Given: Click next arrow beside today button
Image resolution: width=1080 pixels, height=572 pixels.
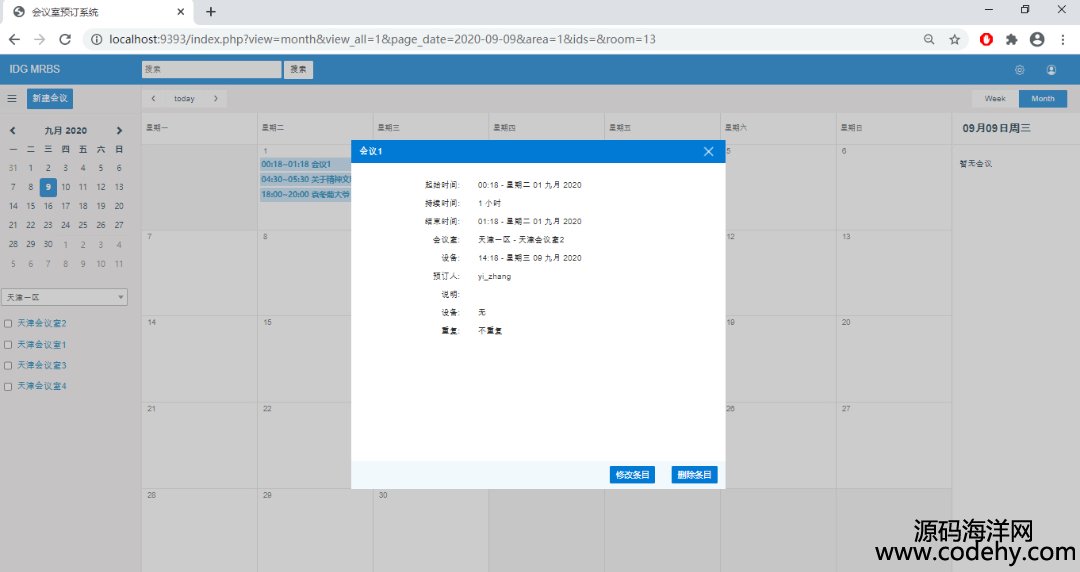Looking at the screenshot, I should (x=215, y=98).
